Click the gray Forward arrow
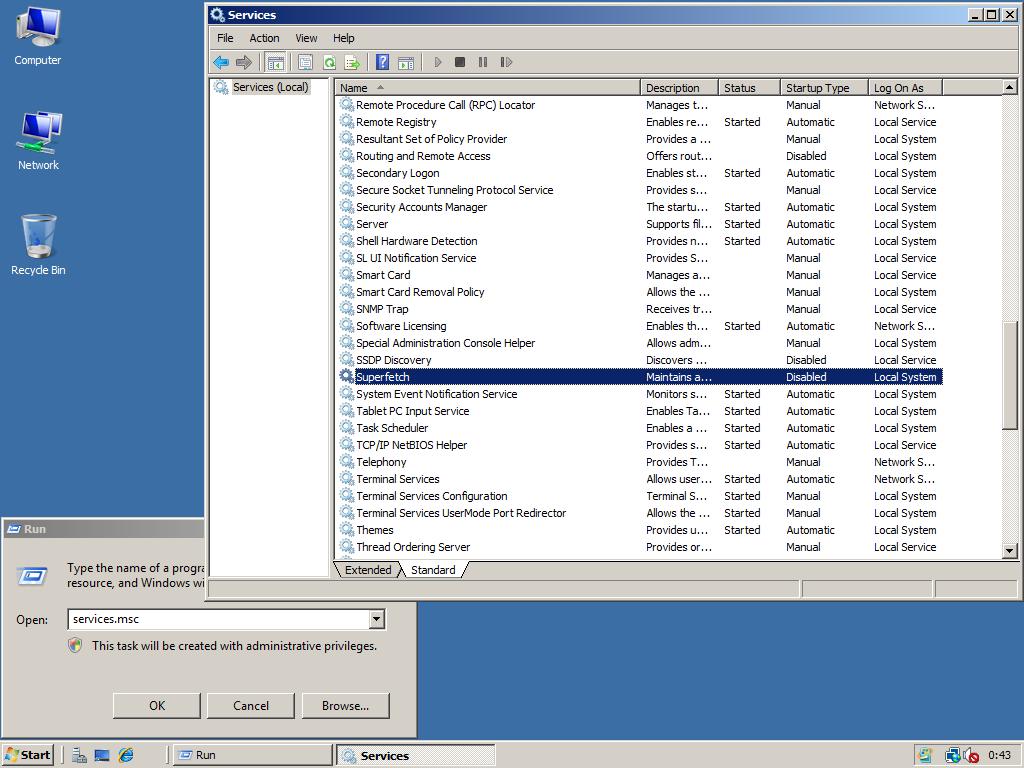Screen dimensions: 1024x768 pyautogui.click(x=244, y=63)
